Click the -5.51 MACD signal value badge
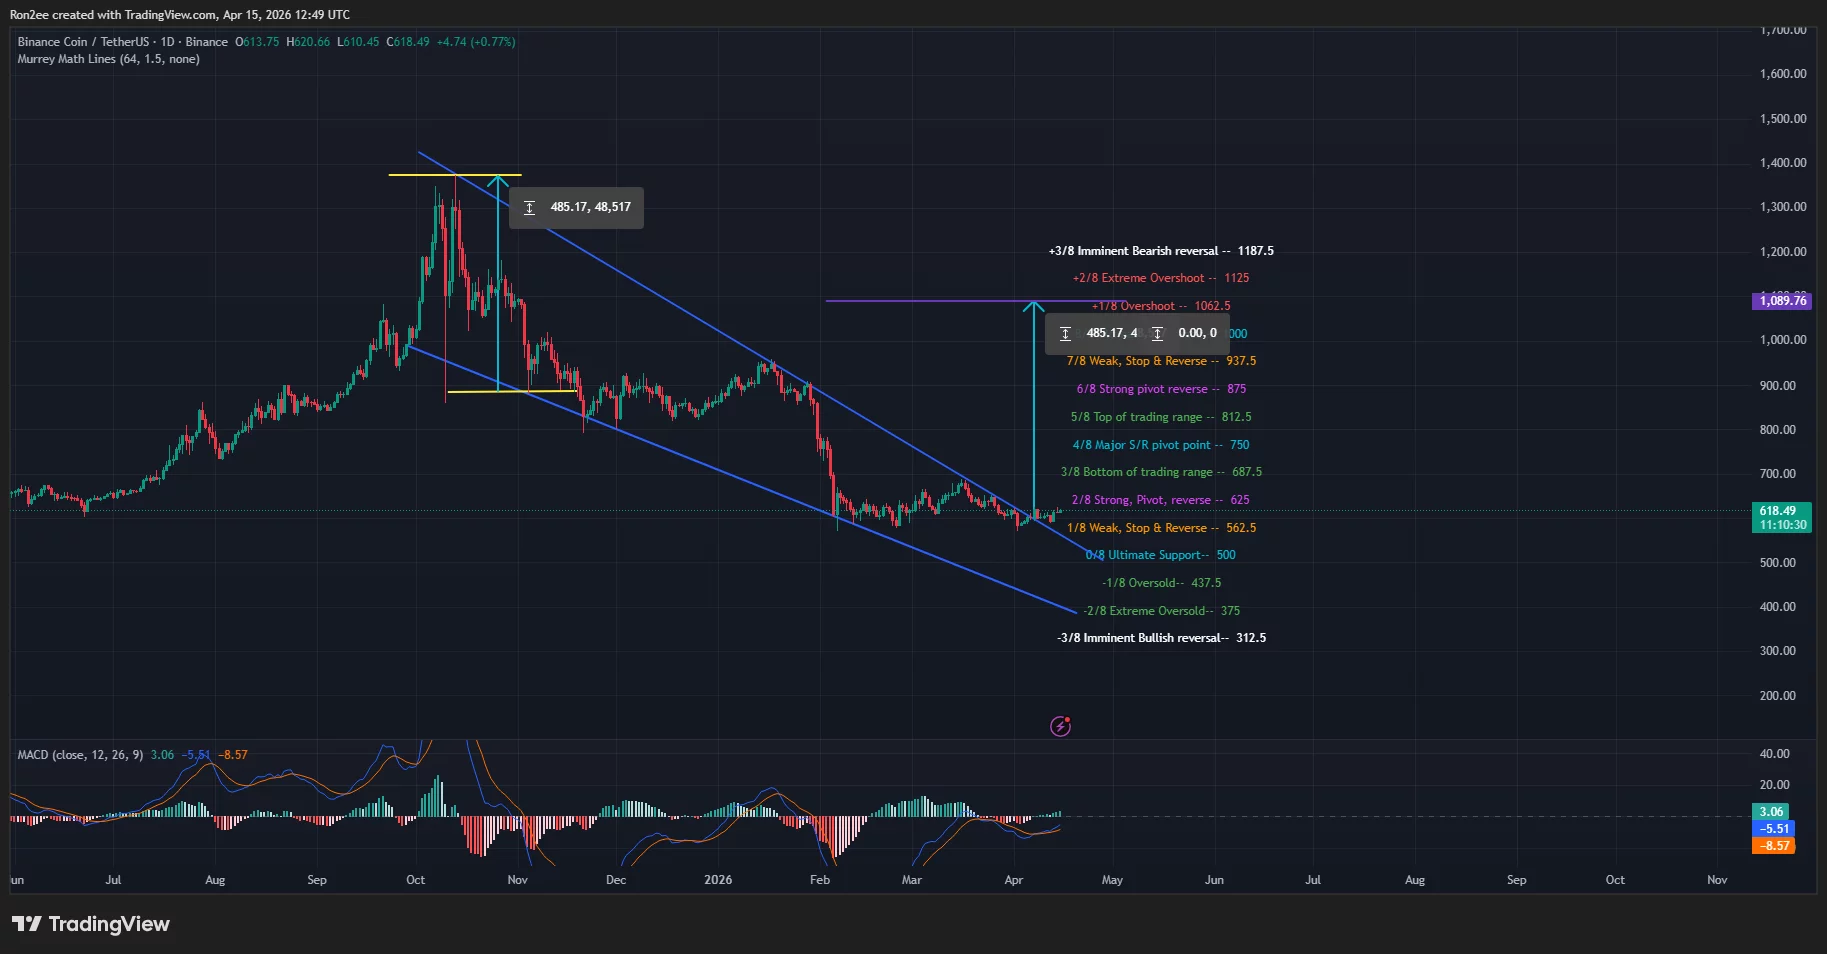This screenshot has height=954, width=1827. coord(1773,829)
